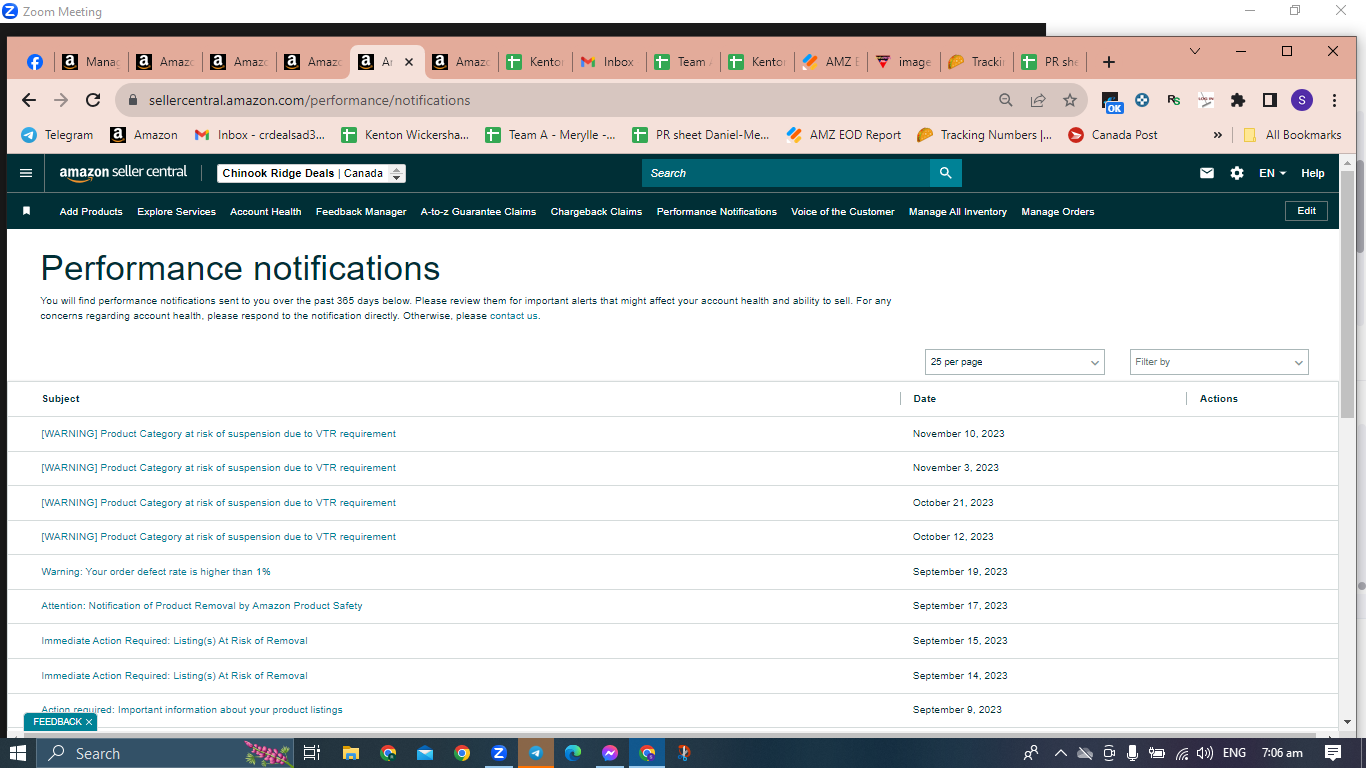Open Feedback Manager

pos(361,212)
